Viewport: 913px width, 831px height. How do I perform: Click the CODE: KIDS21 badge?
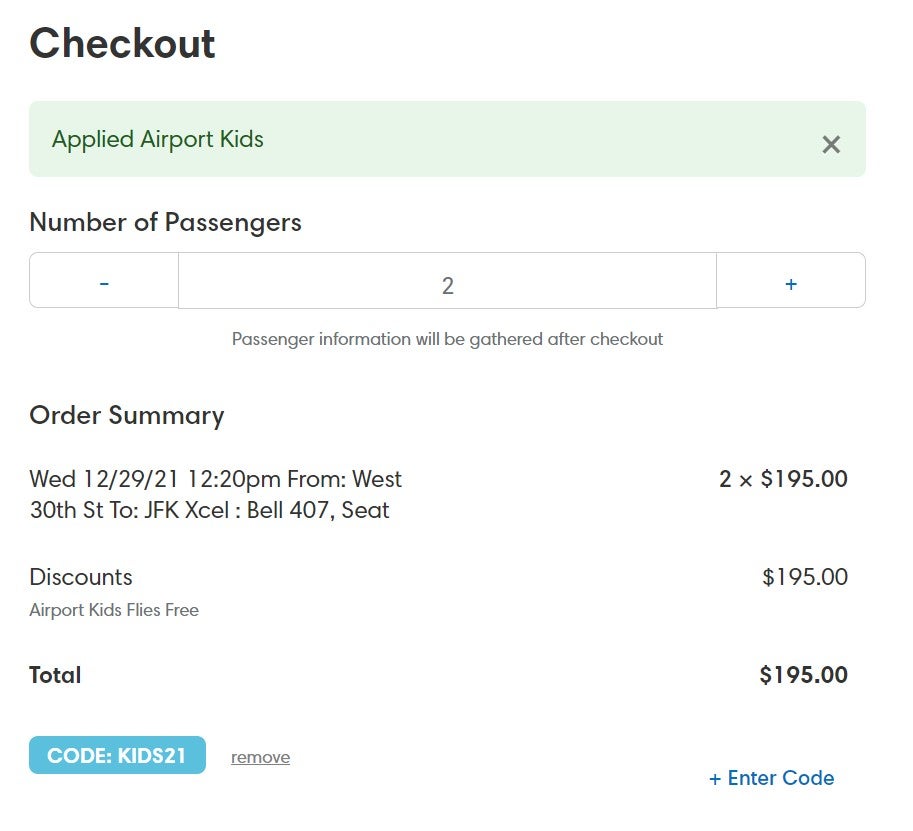(117, 755)
